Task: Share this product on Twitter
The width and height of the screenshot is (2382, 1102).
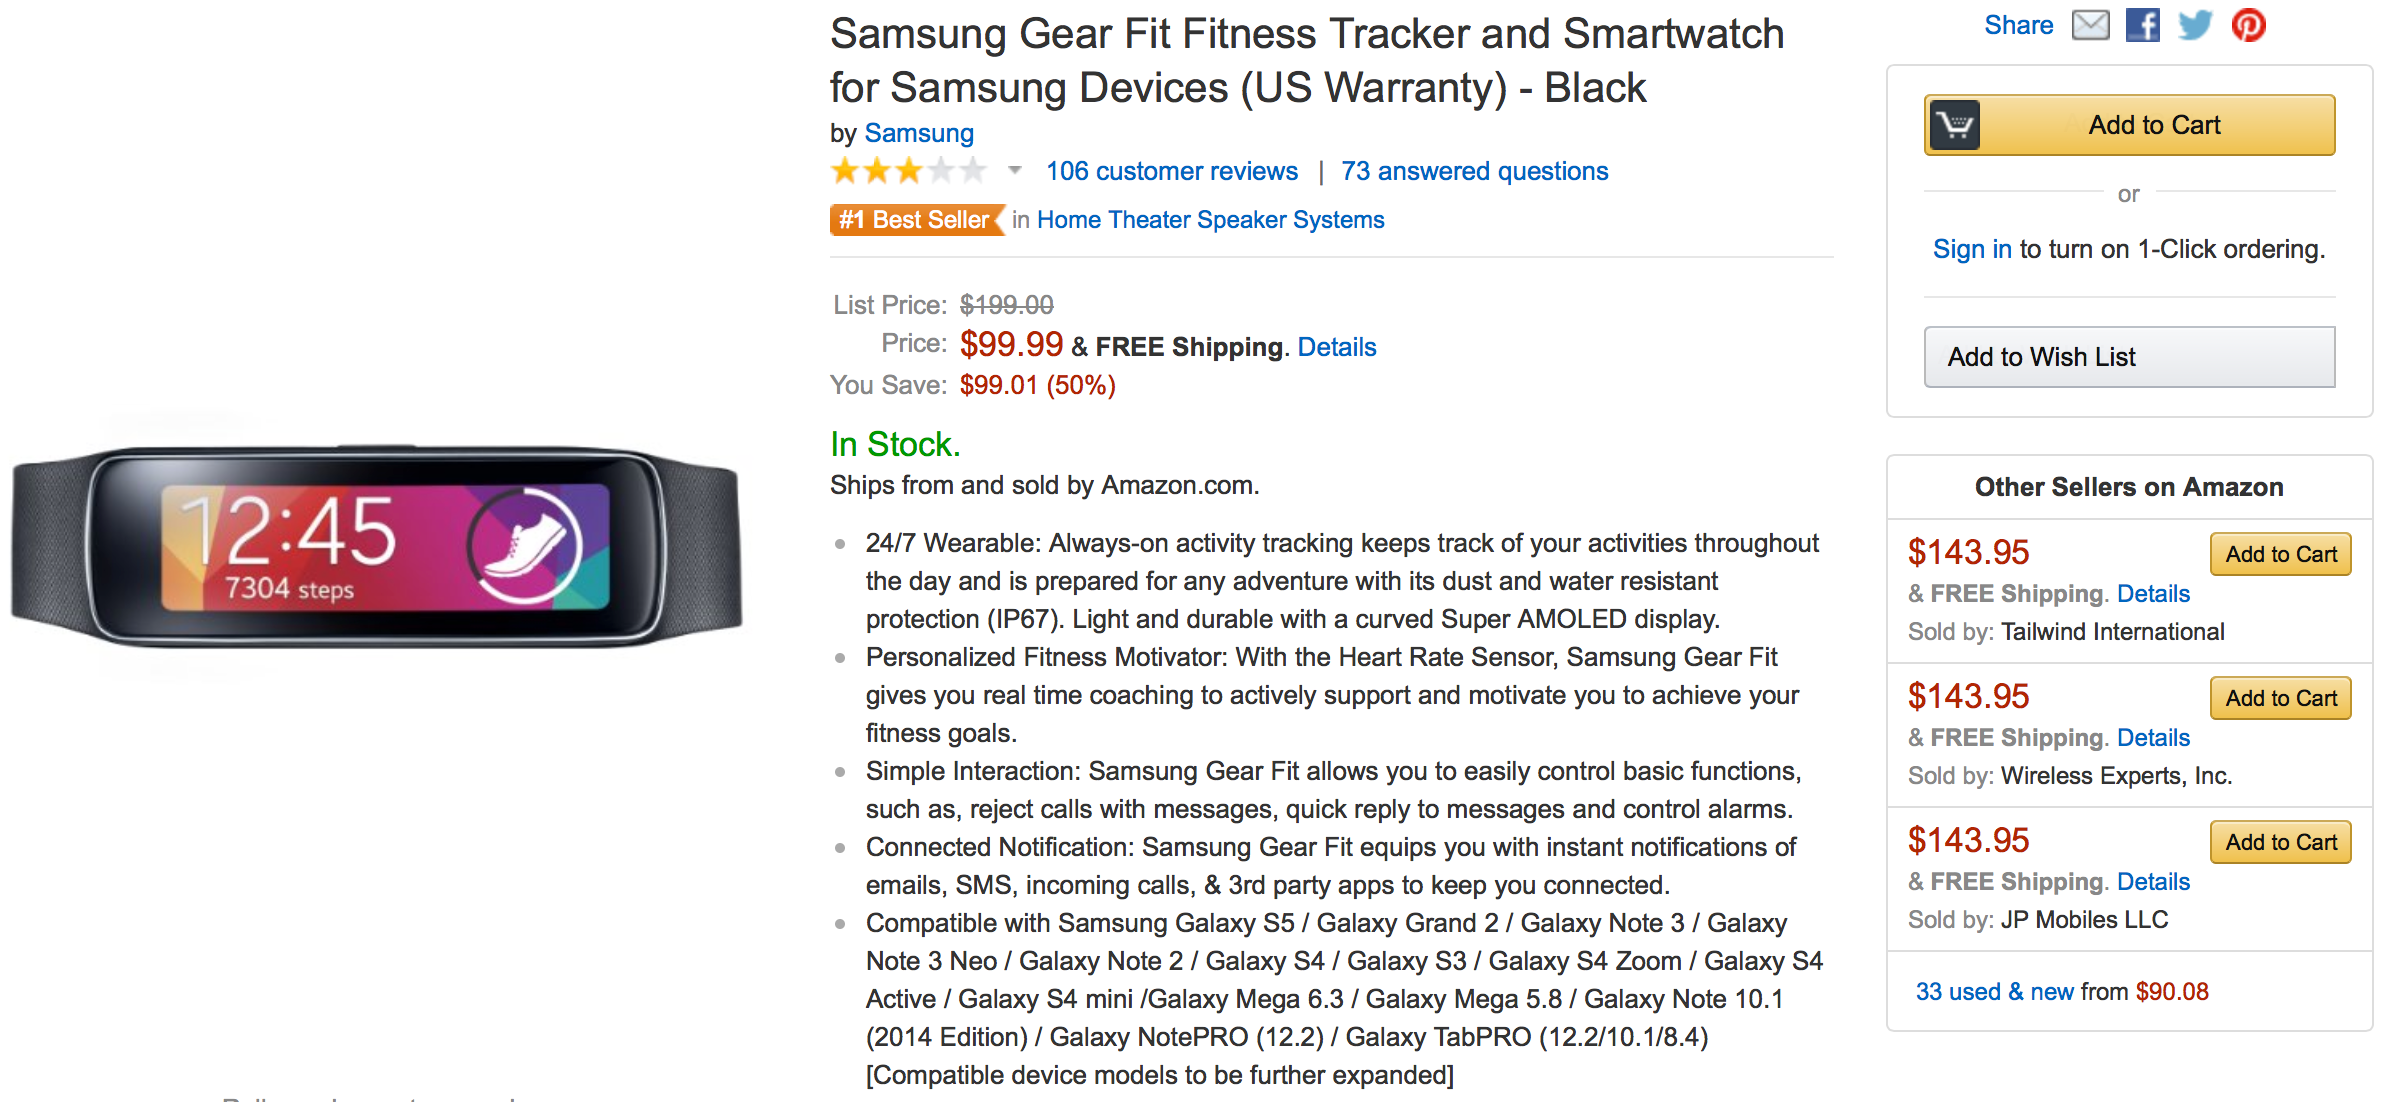Action: click(x=2195, y=25)
